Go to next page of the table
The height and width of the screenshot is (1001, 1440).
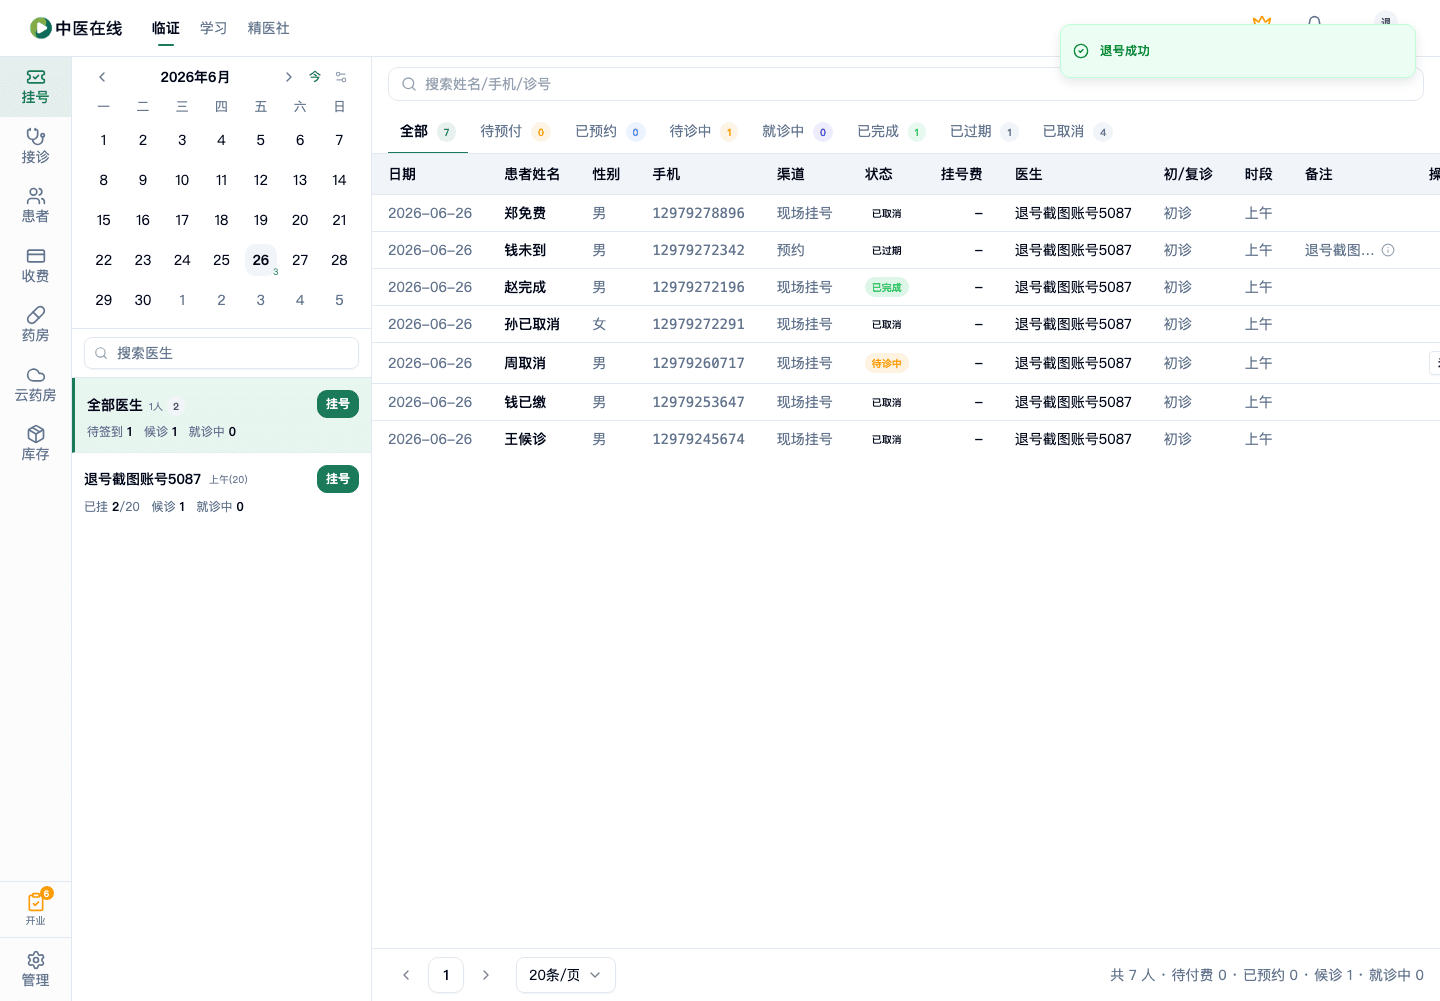486,975
